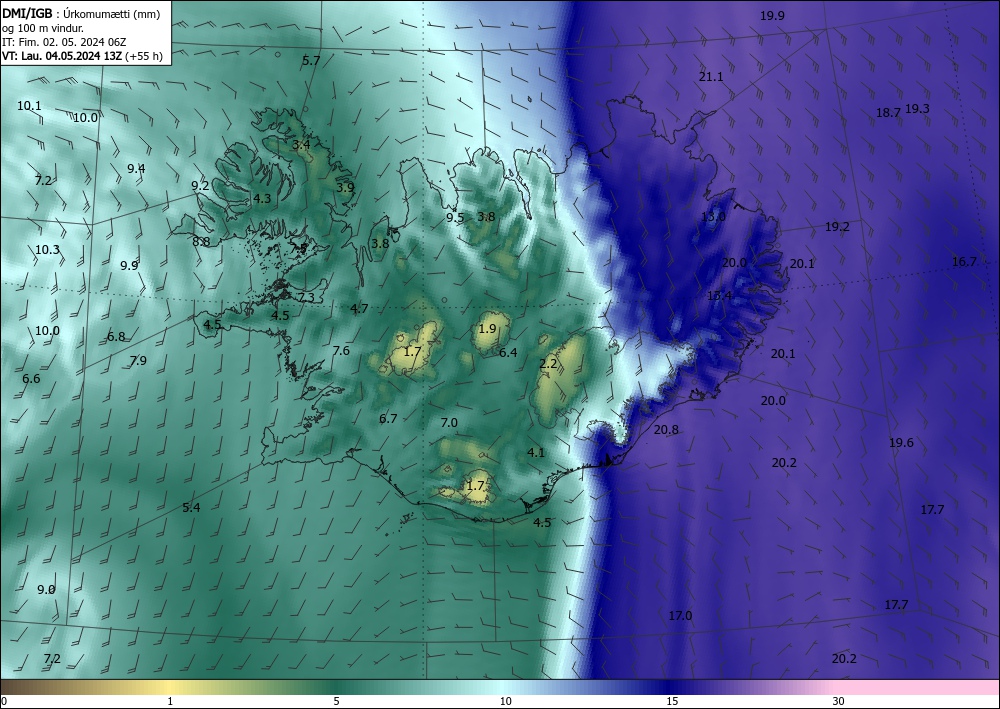The width and height of the screenshot is (1000, 709).
Task: Click the 'og 100 m vindur.' subtitle
Action: (43, 28)
